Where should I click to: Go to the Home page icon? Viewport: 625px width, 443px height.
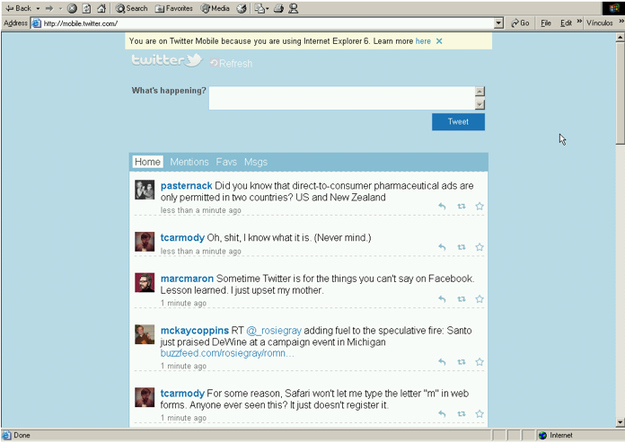[x=102, y=8]
